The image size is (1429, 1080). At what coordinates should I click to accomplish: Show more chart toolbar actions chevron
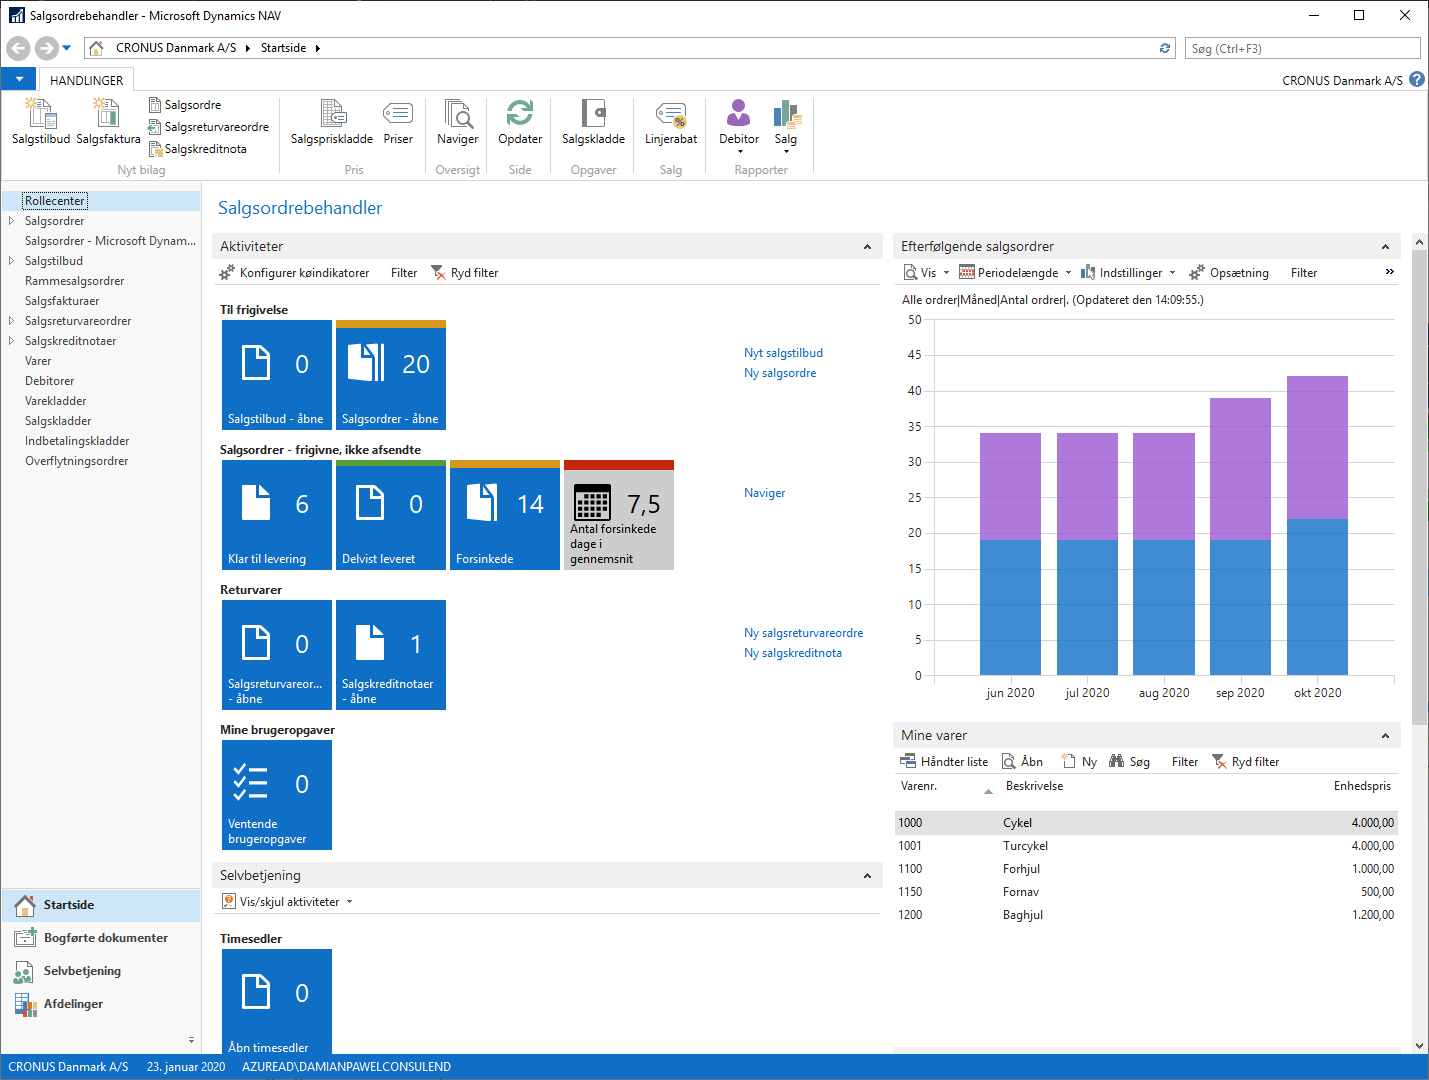(x=1389, y=272)
